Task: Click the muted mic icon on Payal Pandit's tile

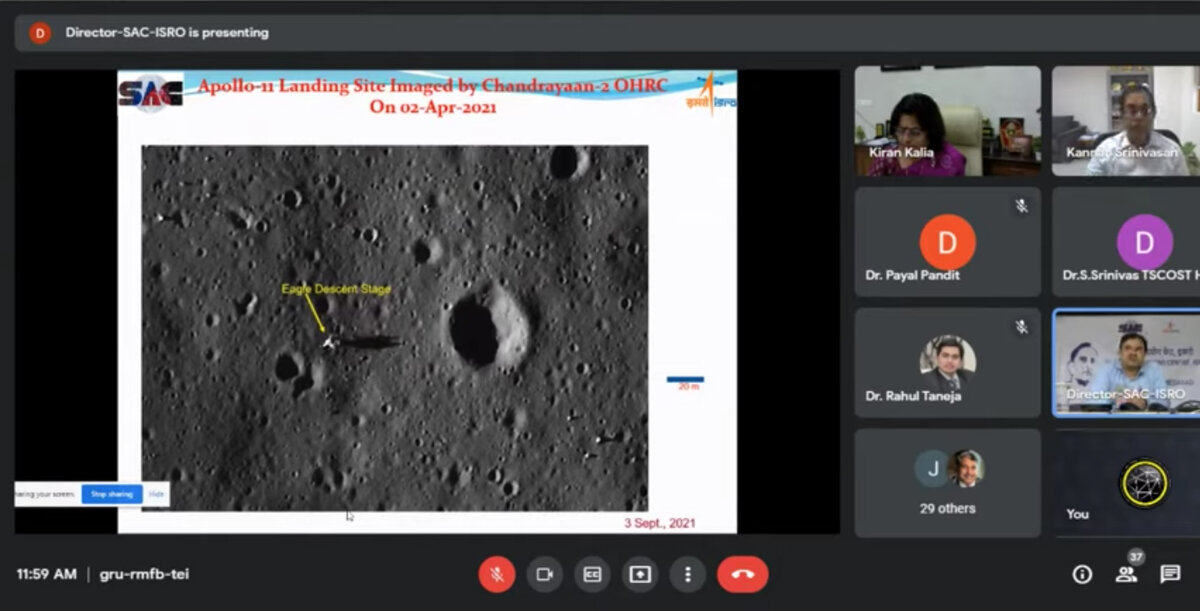Action: [1021, 206]
